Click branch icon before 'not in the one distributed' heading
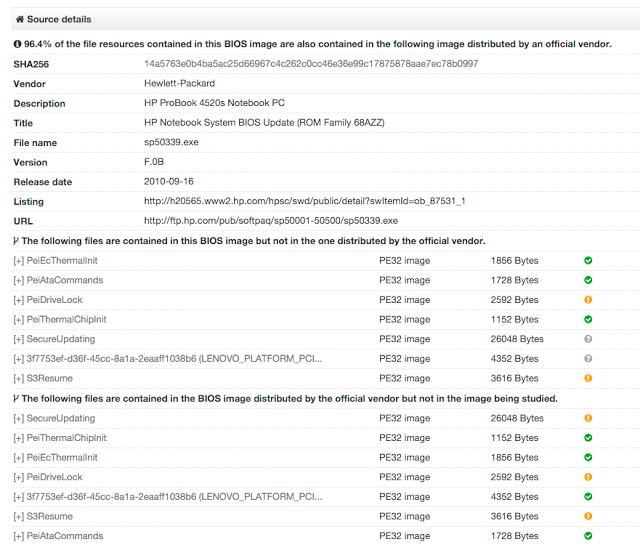 (x=16, y=241)
